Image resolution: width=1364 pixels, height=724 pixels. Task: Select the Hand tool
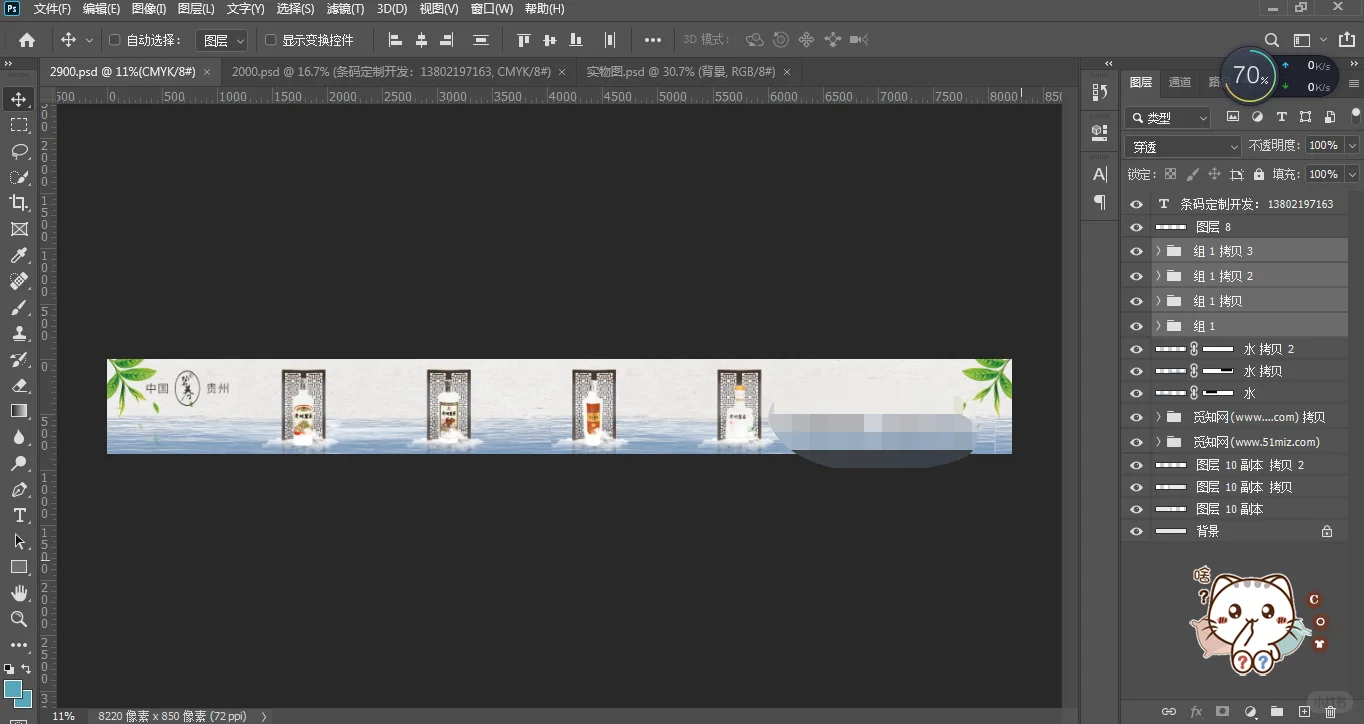[19, 594]
